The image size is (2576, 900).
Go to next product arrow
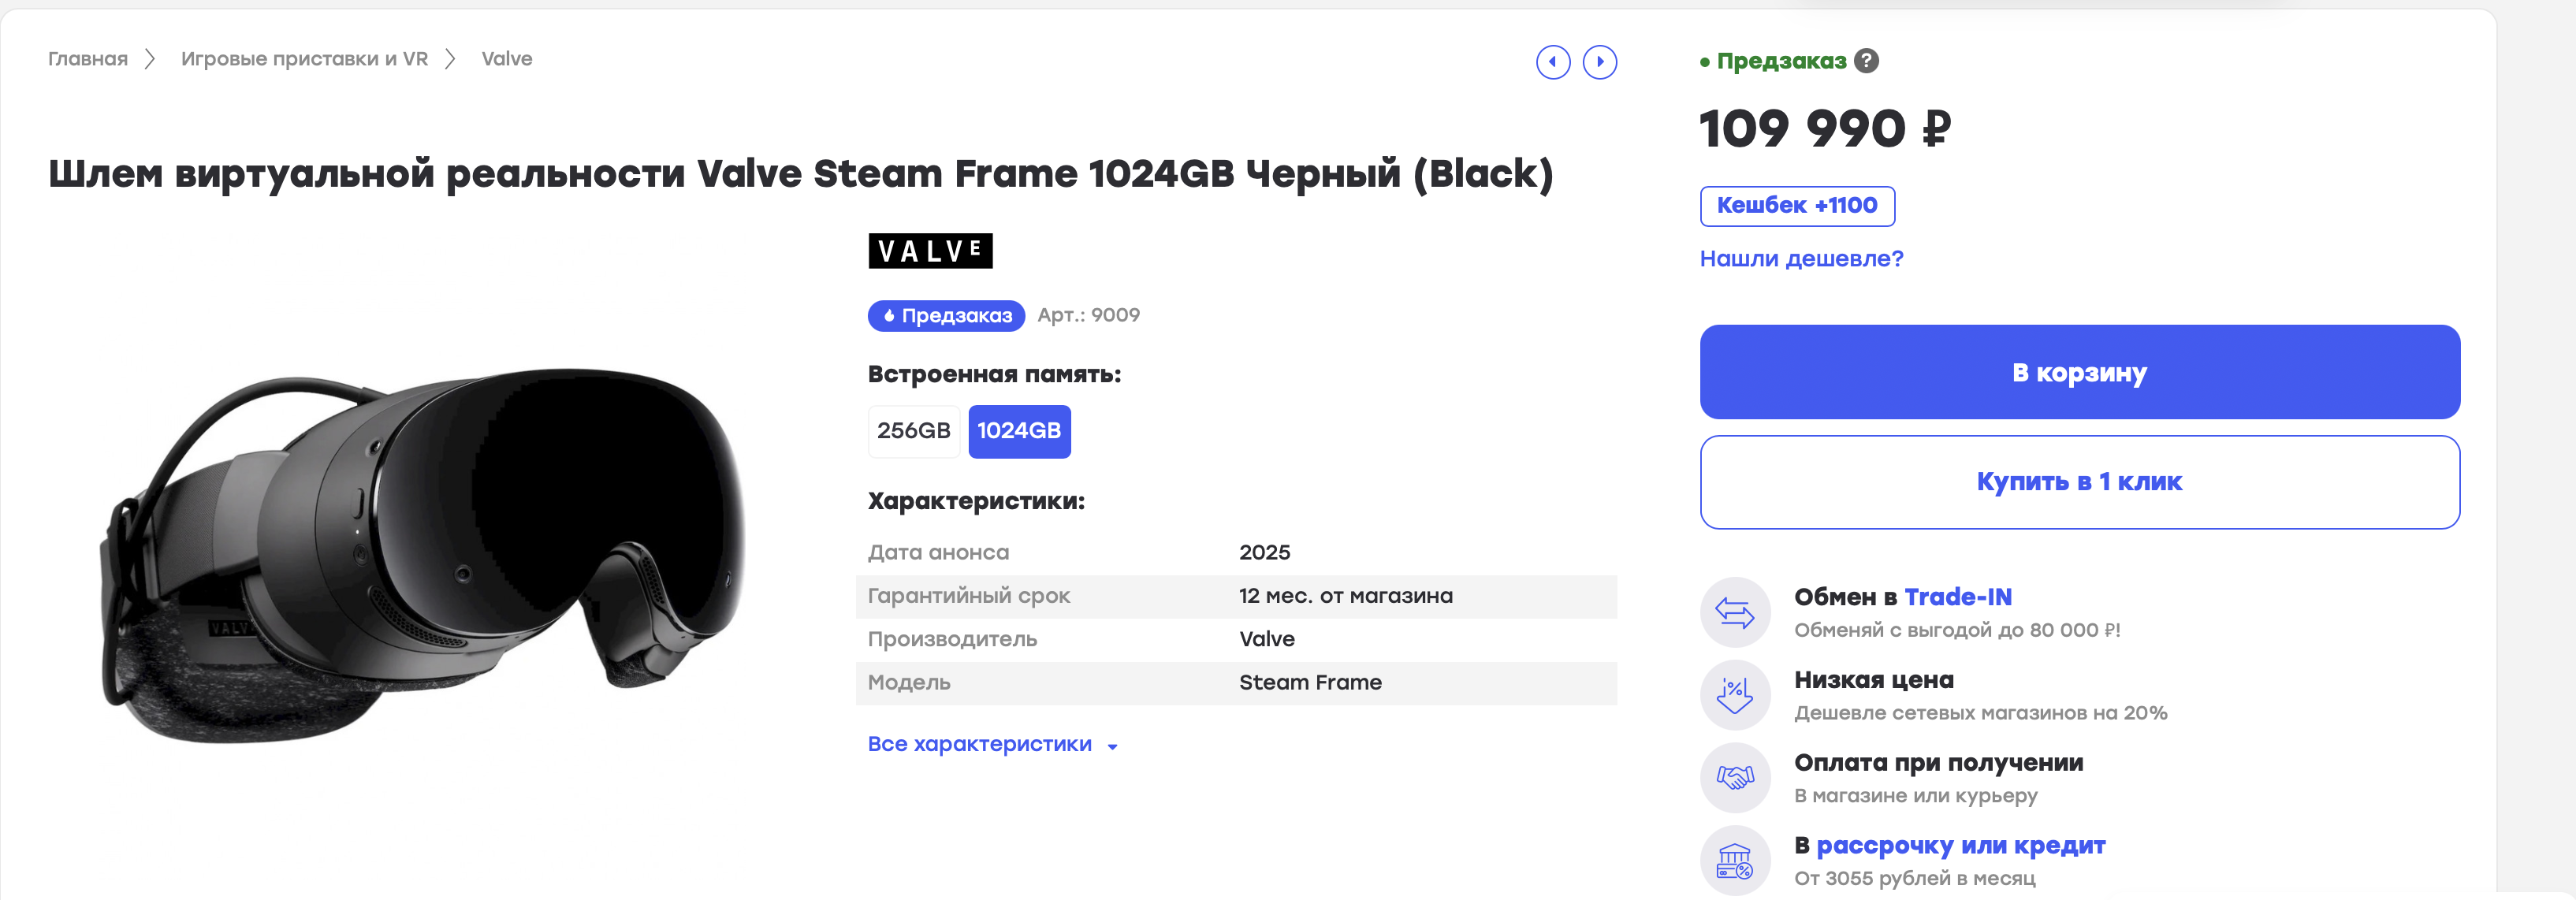pyautogui.click(x=1600, y=62)
